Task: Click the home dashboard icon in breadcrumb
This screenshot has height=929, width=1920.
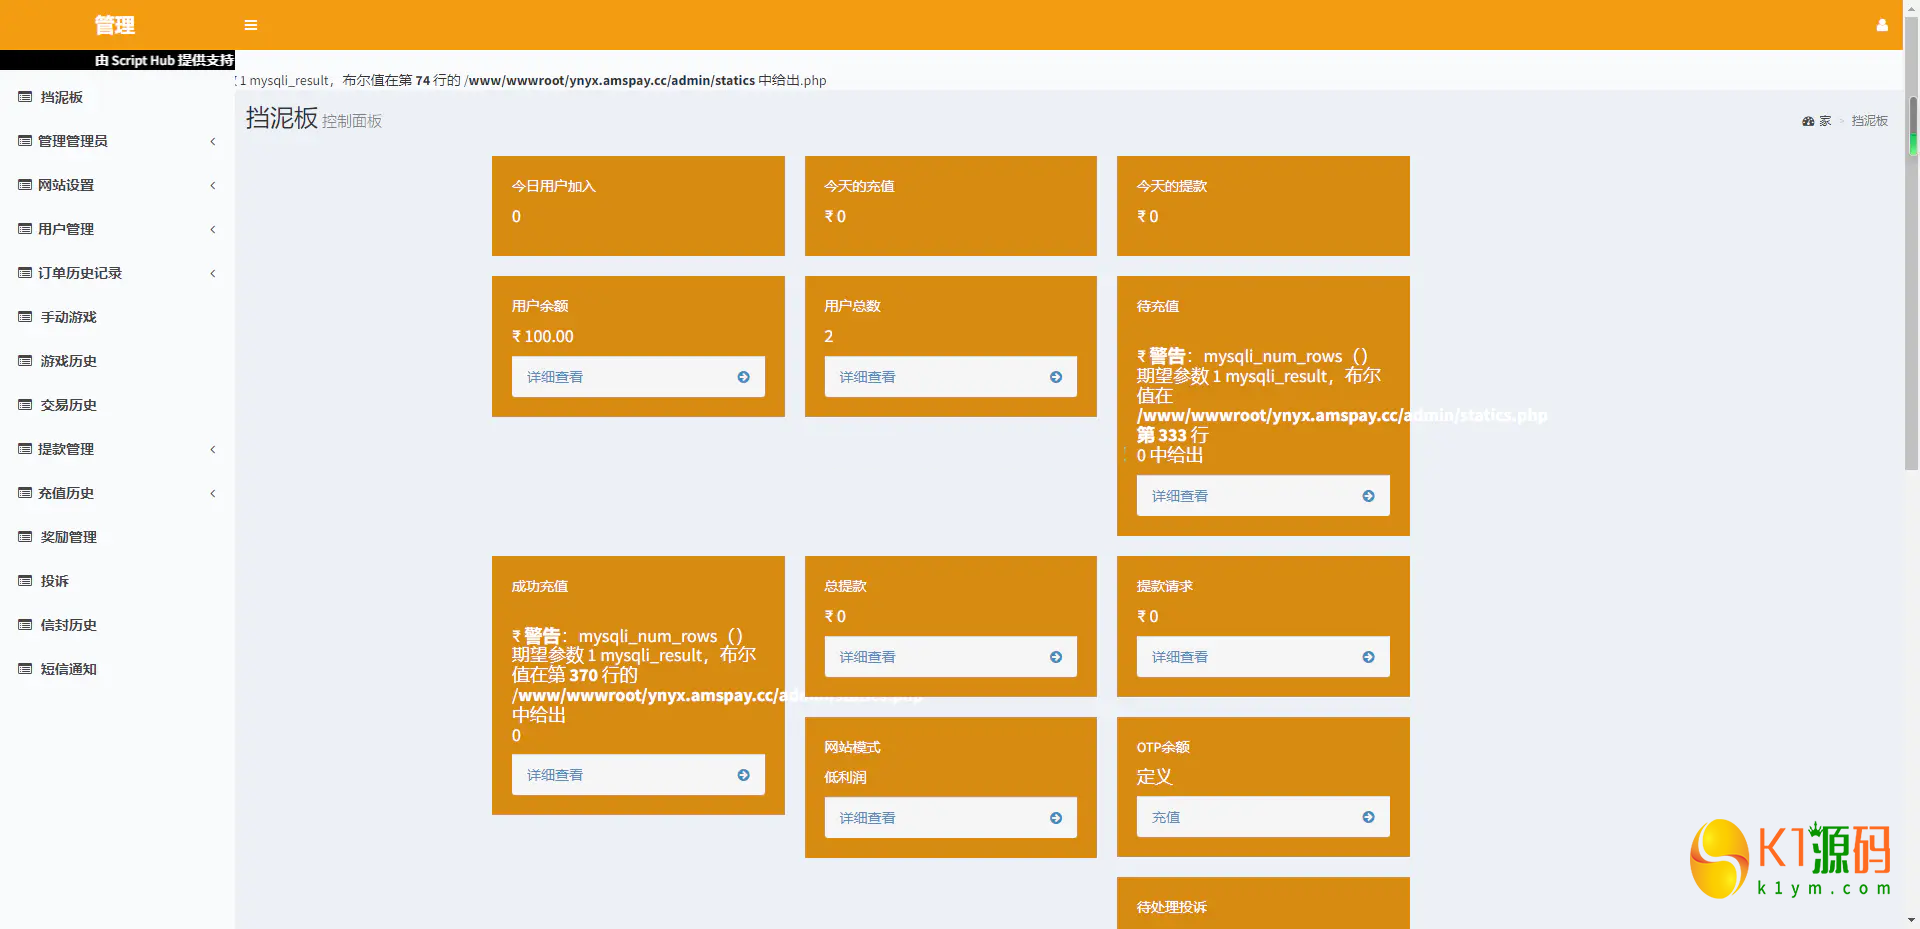Action: 1808,121
